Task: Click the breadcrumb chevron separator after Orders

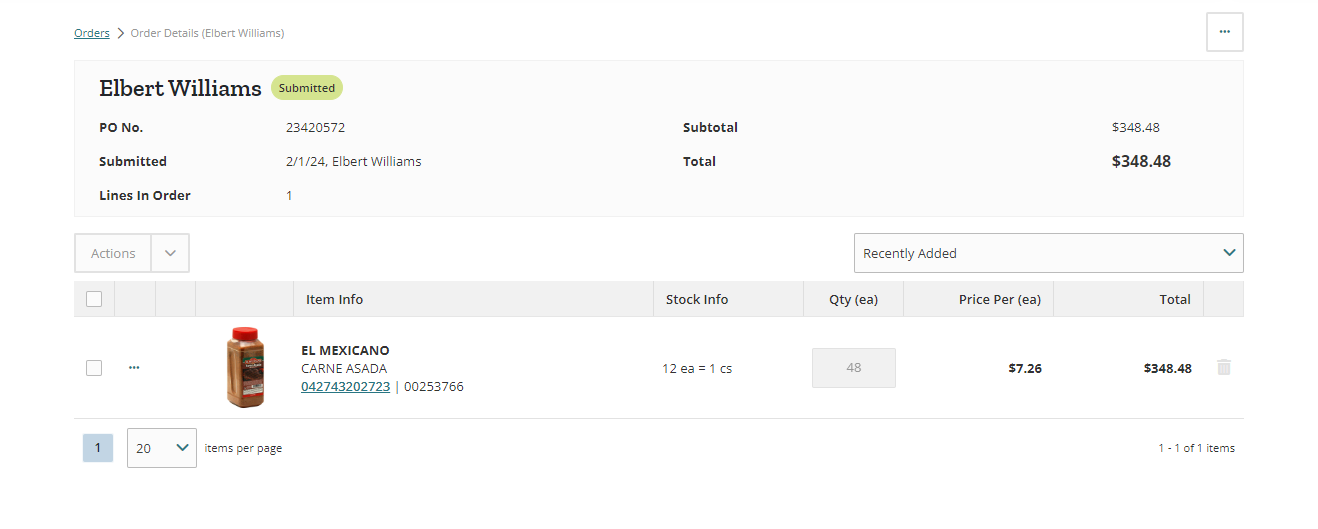Action: click(x=120, y=33)
